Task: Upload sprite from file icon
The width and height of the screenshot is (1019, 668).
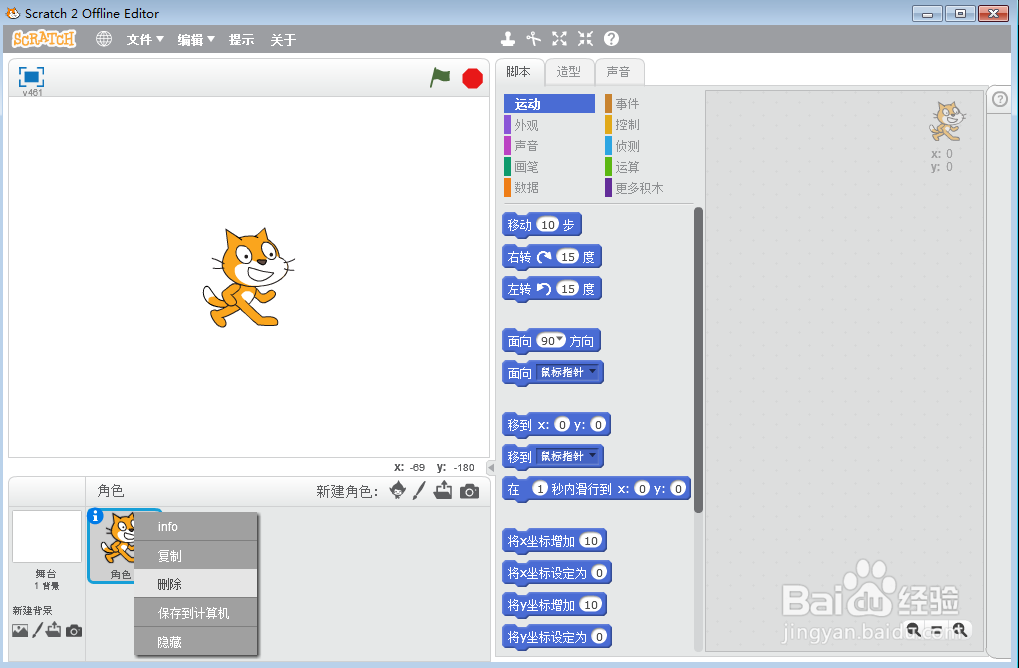Action: click(443, 491)
